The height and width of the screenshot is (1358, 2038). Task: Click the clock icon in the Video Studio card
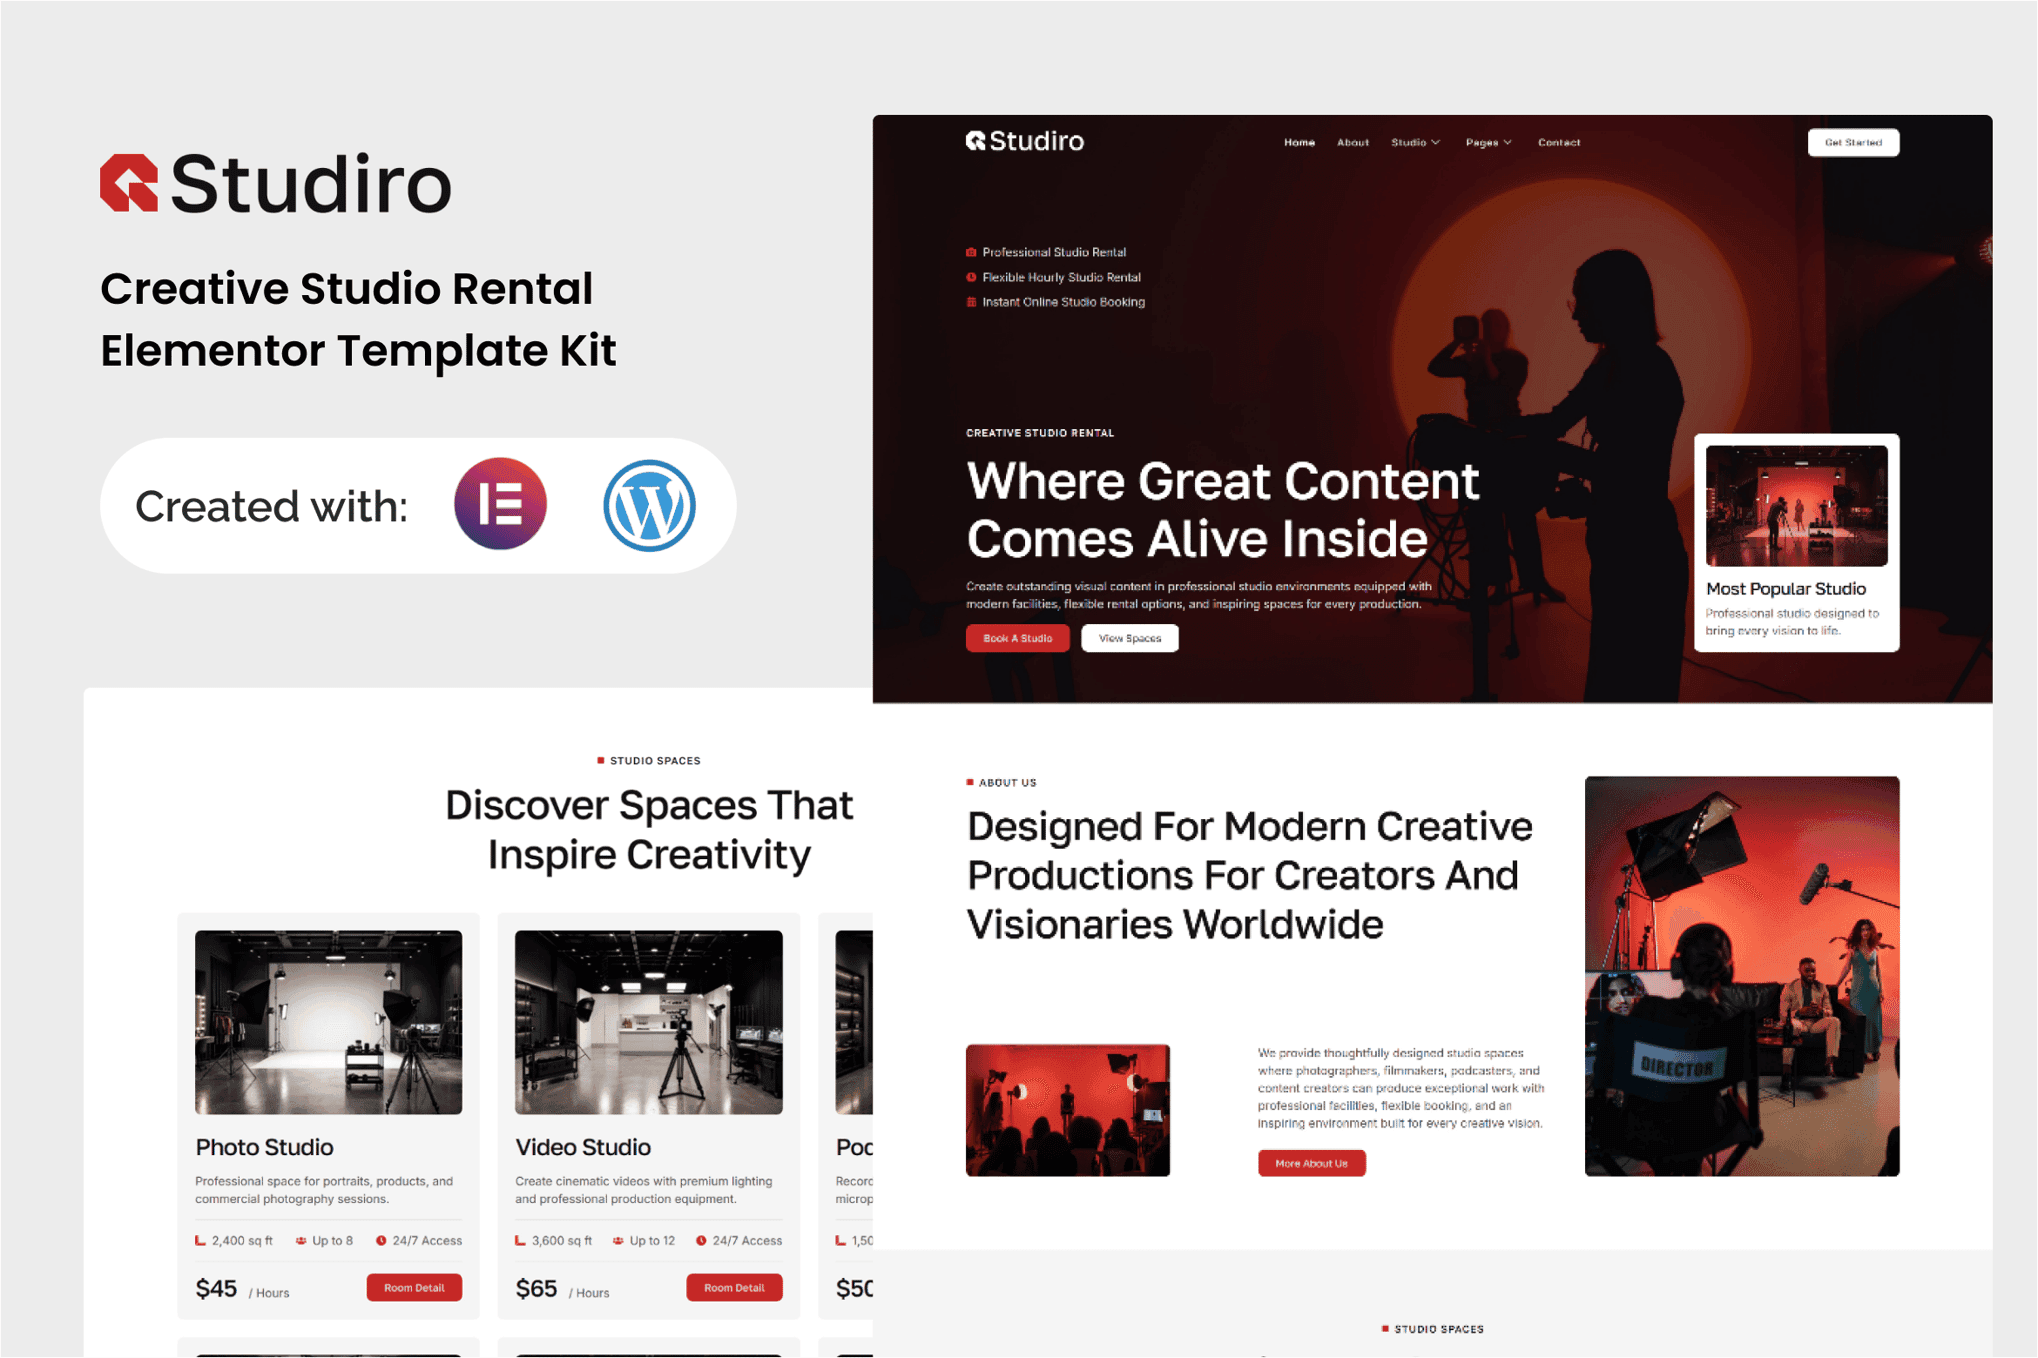[701, 1240]
